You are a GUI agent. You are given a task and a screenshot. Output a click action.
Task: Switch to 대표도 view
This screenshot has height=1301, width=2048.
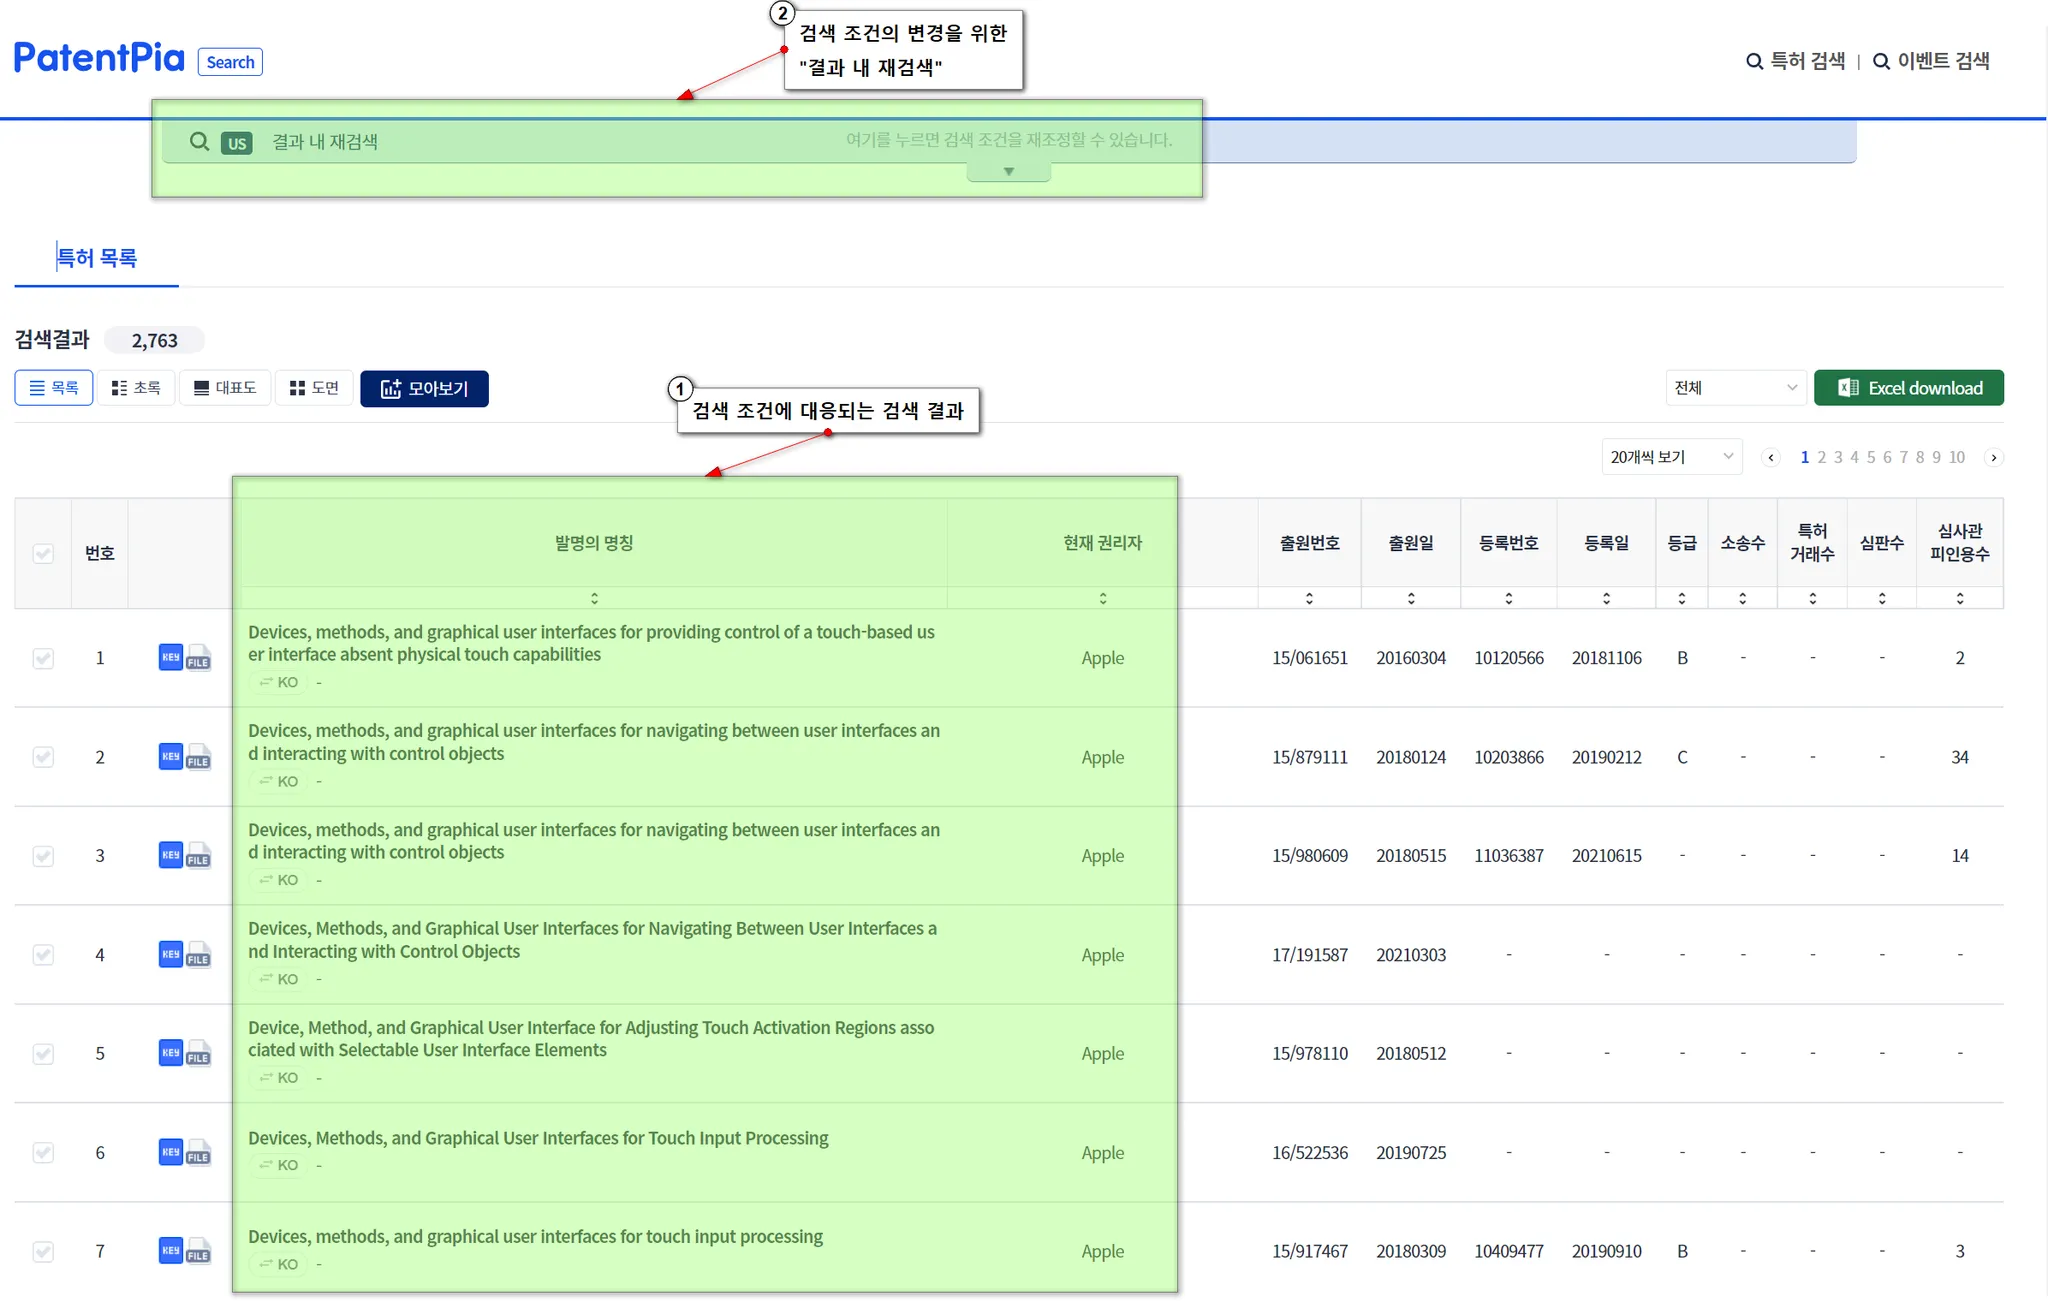point(225,388)
